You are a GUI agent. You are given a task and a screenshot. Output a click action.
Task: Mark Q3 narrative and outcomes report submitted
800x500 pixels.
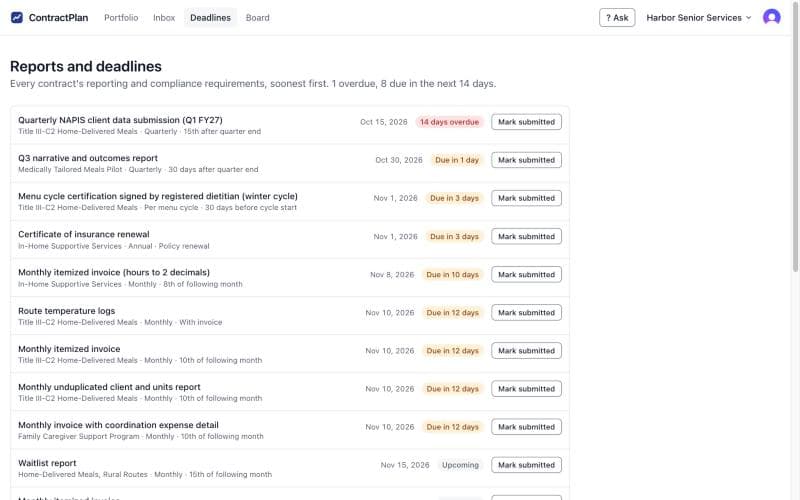coord(526,160)
